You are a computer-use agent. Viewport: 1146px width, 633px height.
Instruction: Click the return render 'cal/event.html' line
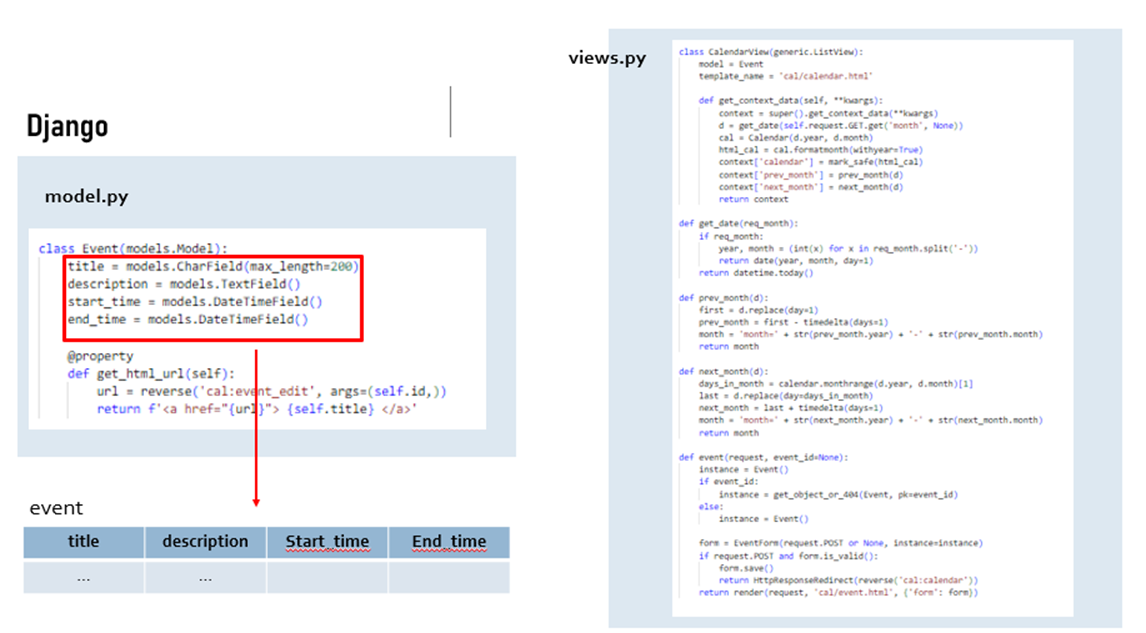point(838,593)
